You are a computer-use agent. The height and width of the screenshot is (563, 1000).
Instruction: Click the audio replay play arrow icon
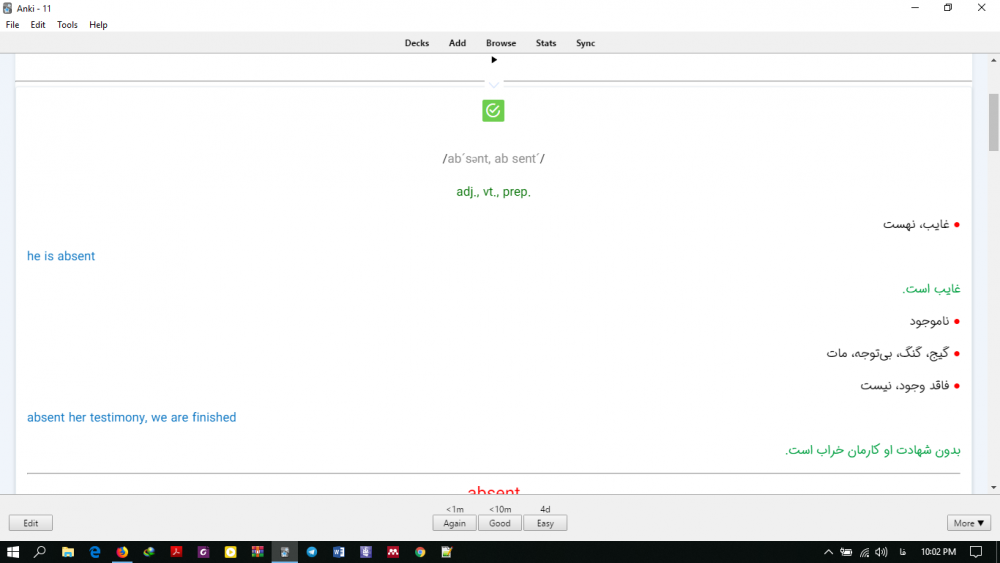point(494,60)
